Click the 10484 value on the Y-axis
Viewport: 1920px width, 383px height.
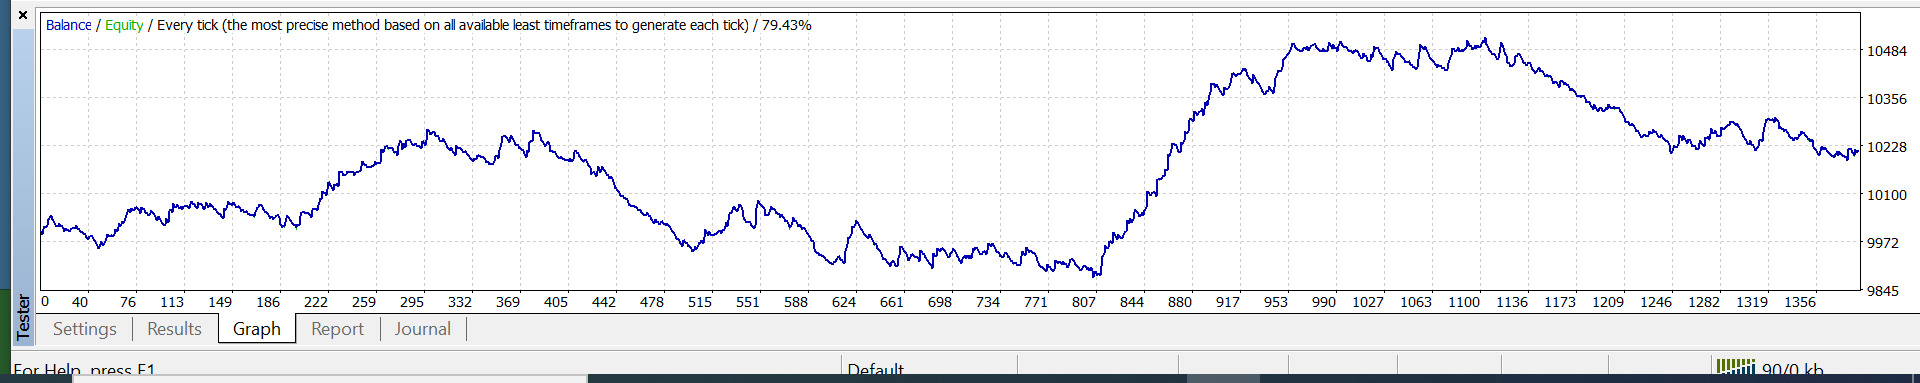[x=1887, y=51]
